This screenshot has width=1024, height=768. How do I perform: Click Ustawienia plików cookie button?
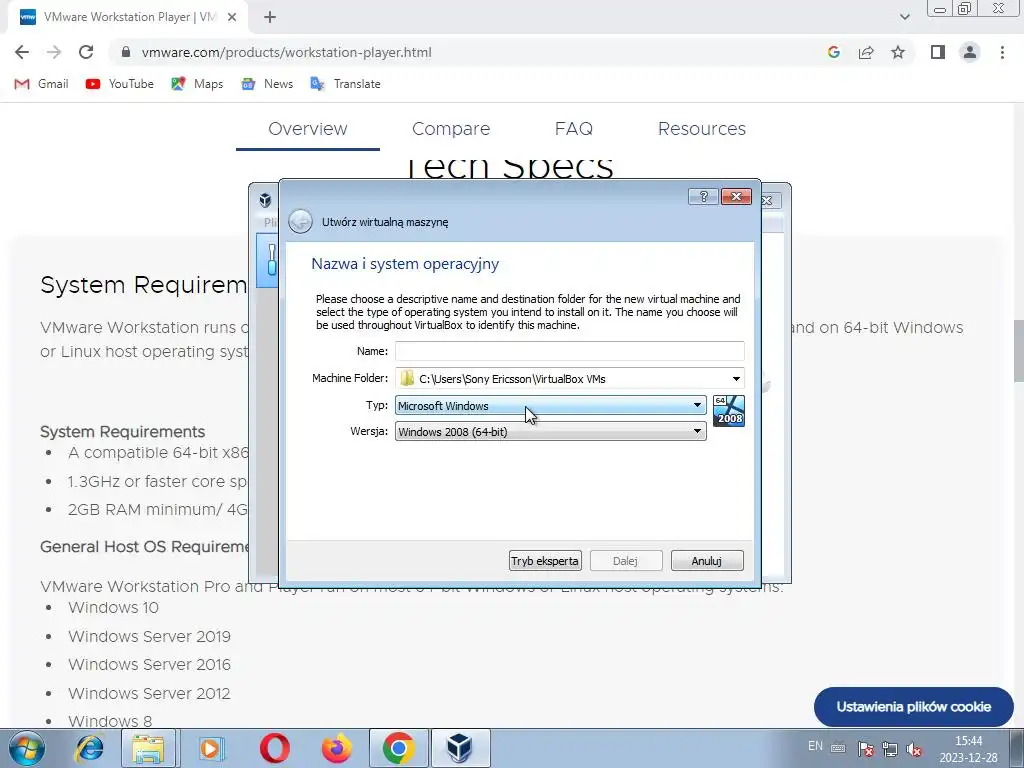tap(914, 707)
